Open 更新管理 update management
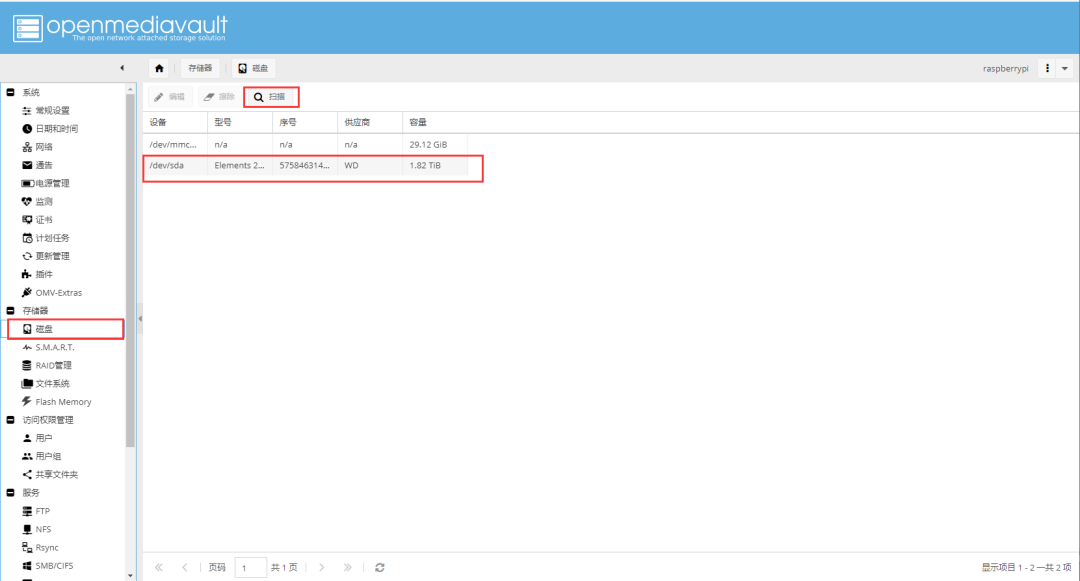1080x581 pixels. click(x=52, y=256)
